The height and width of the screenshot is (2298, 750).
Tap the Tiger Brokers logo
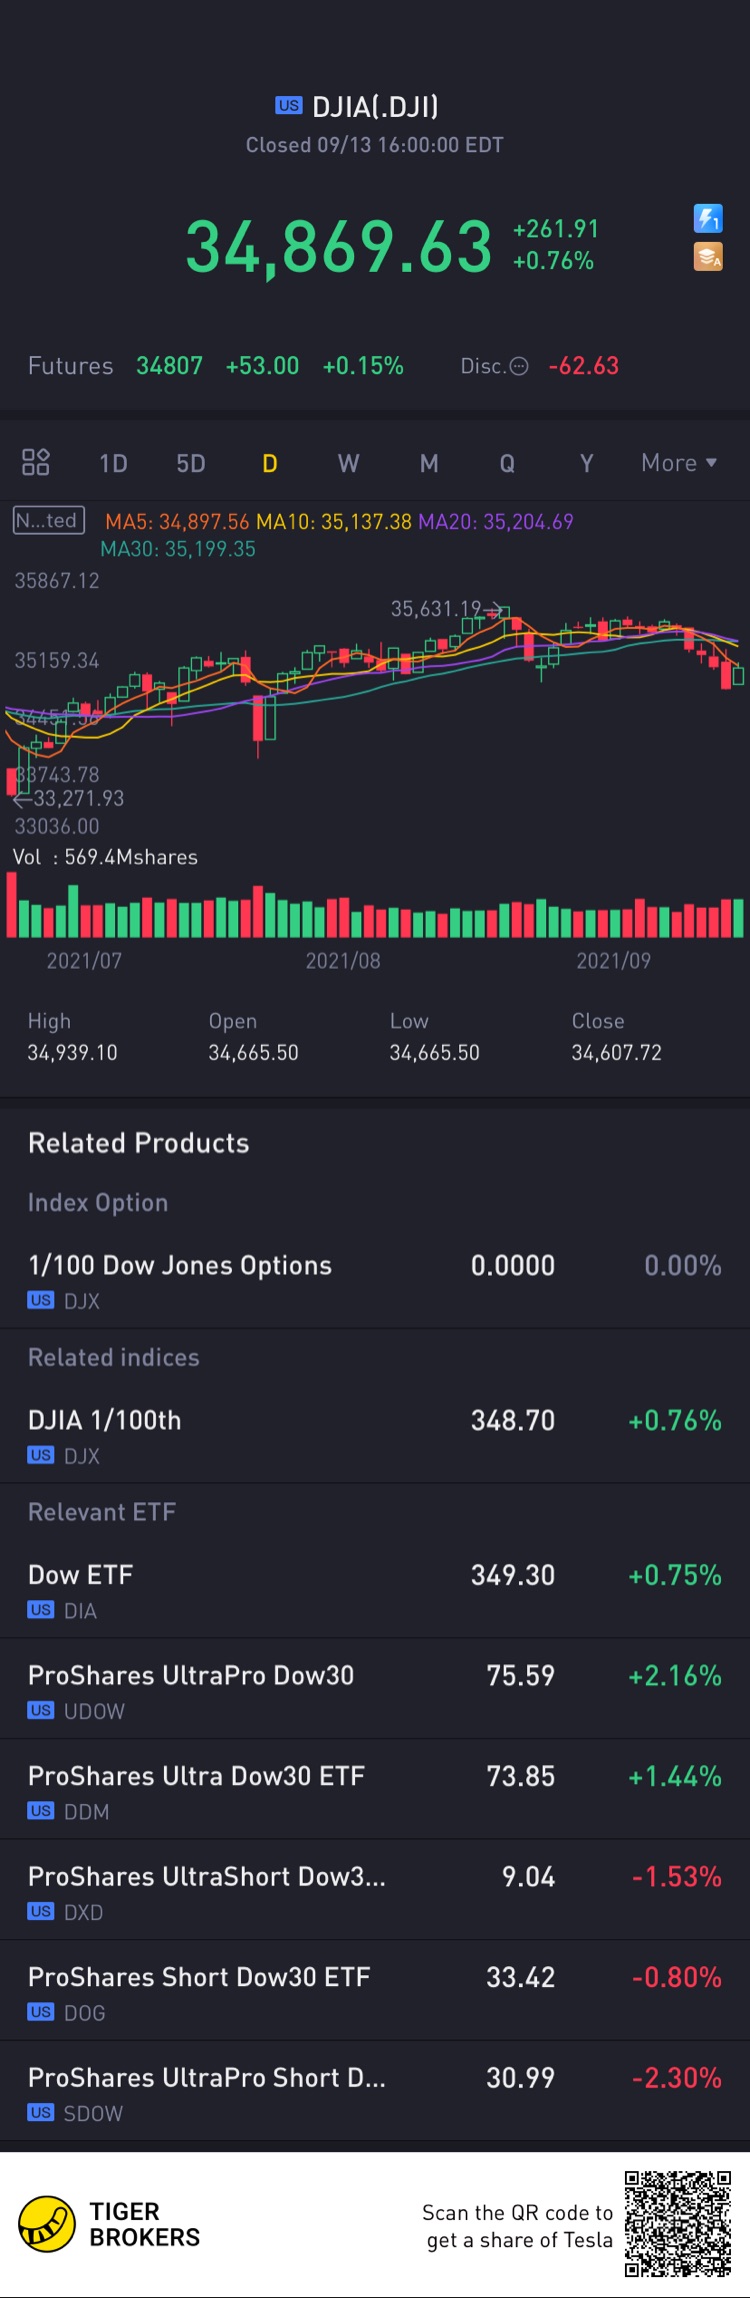[x=47, y=2224]
